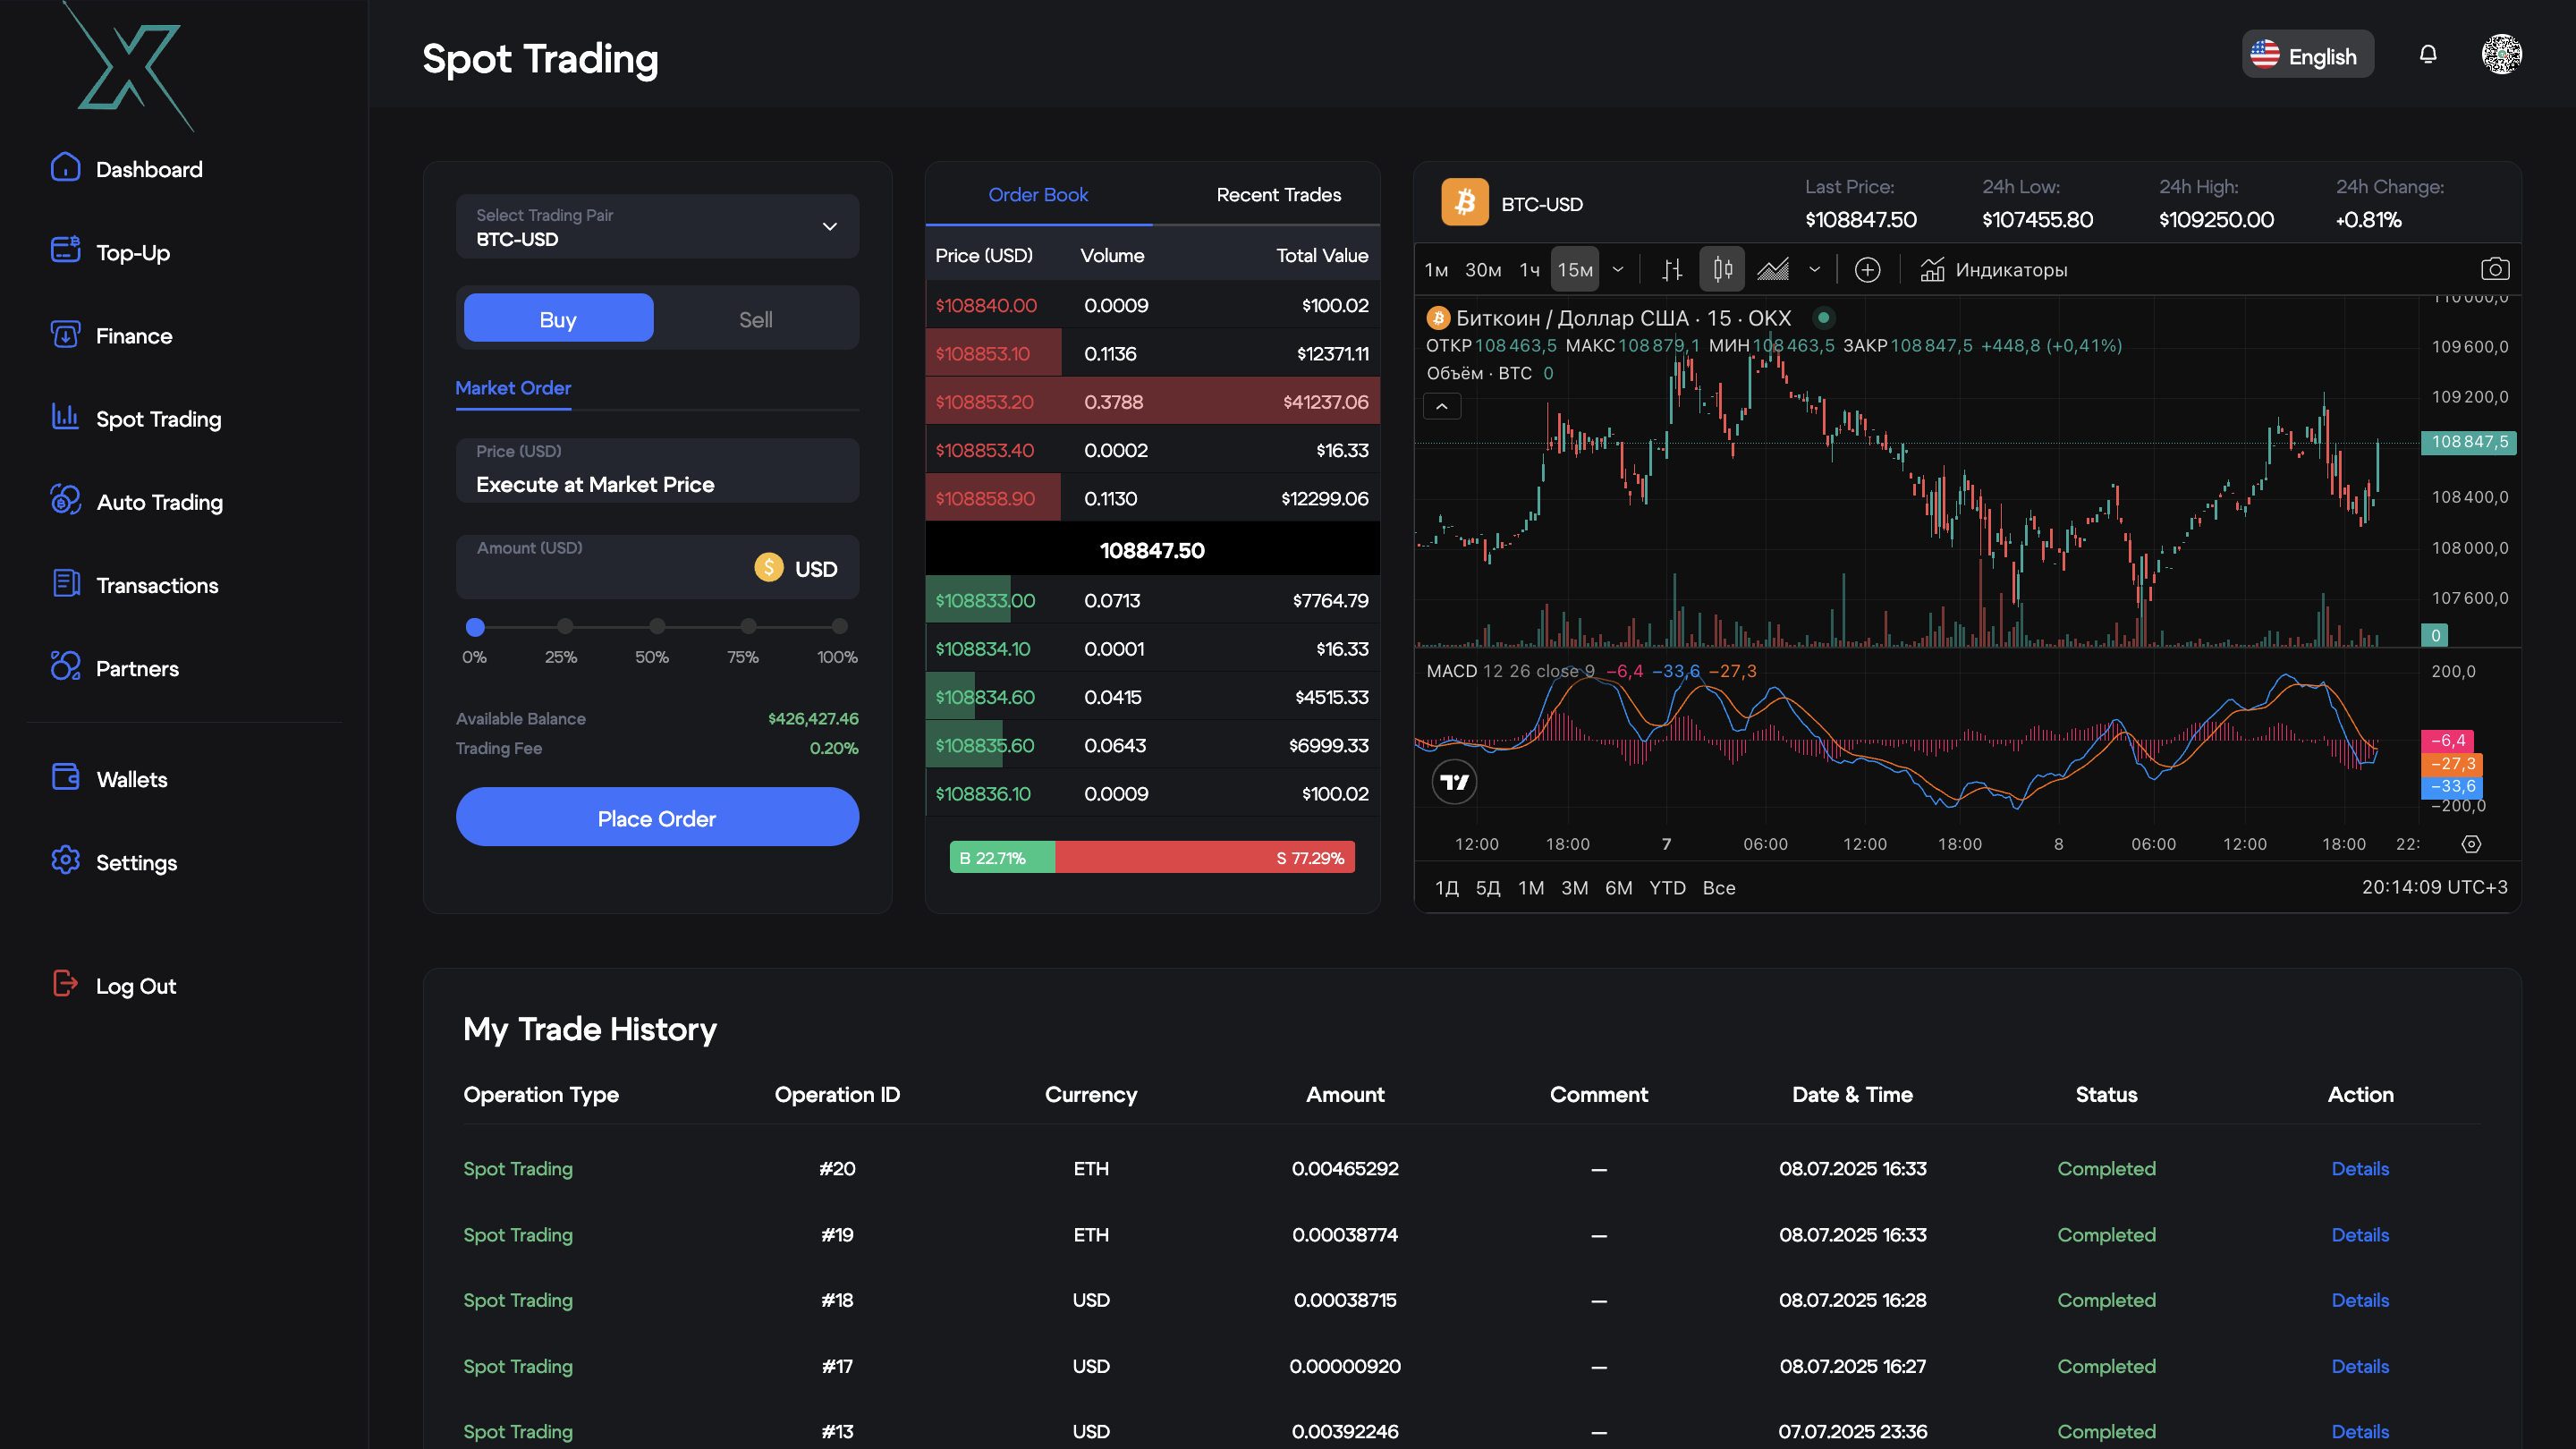2576x1449 pixels.
Task: Select the candlestick chart type icon
Action: pos(1722,269)
